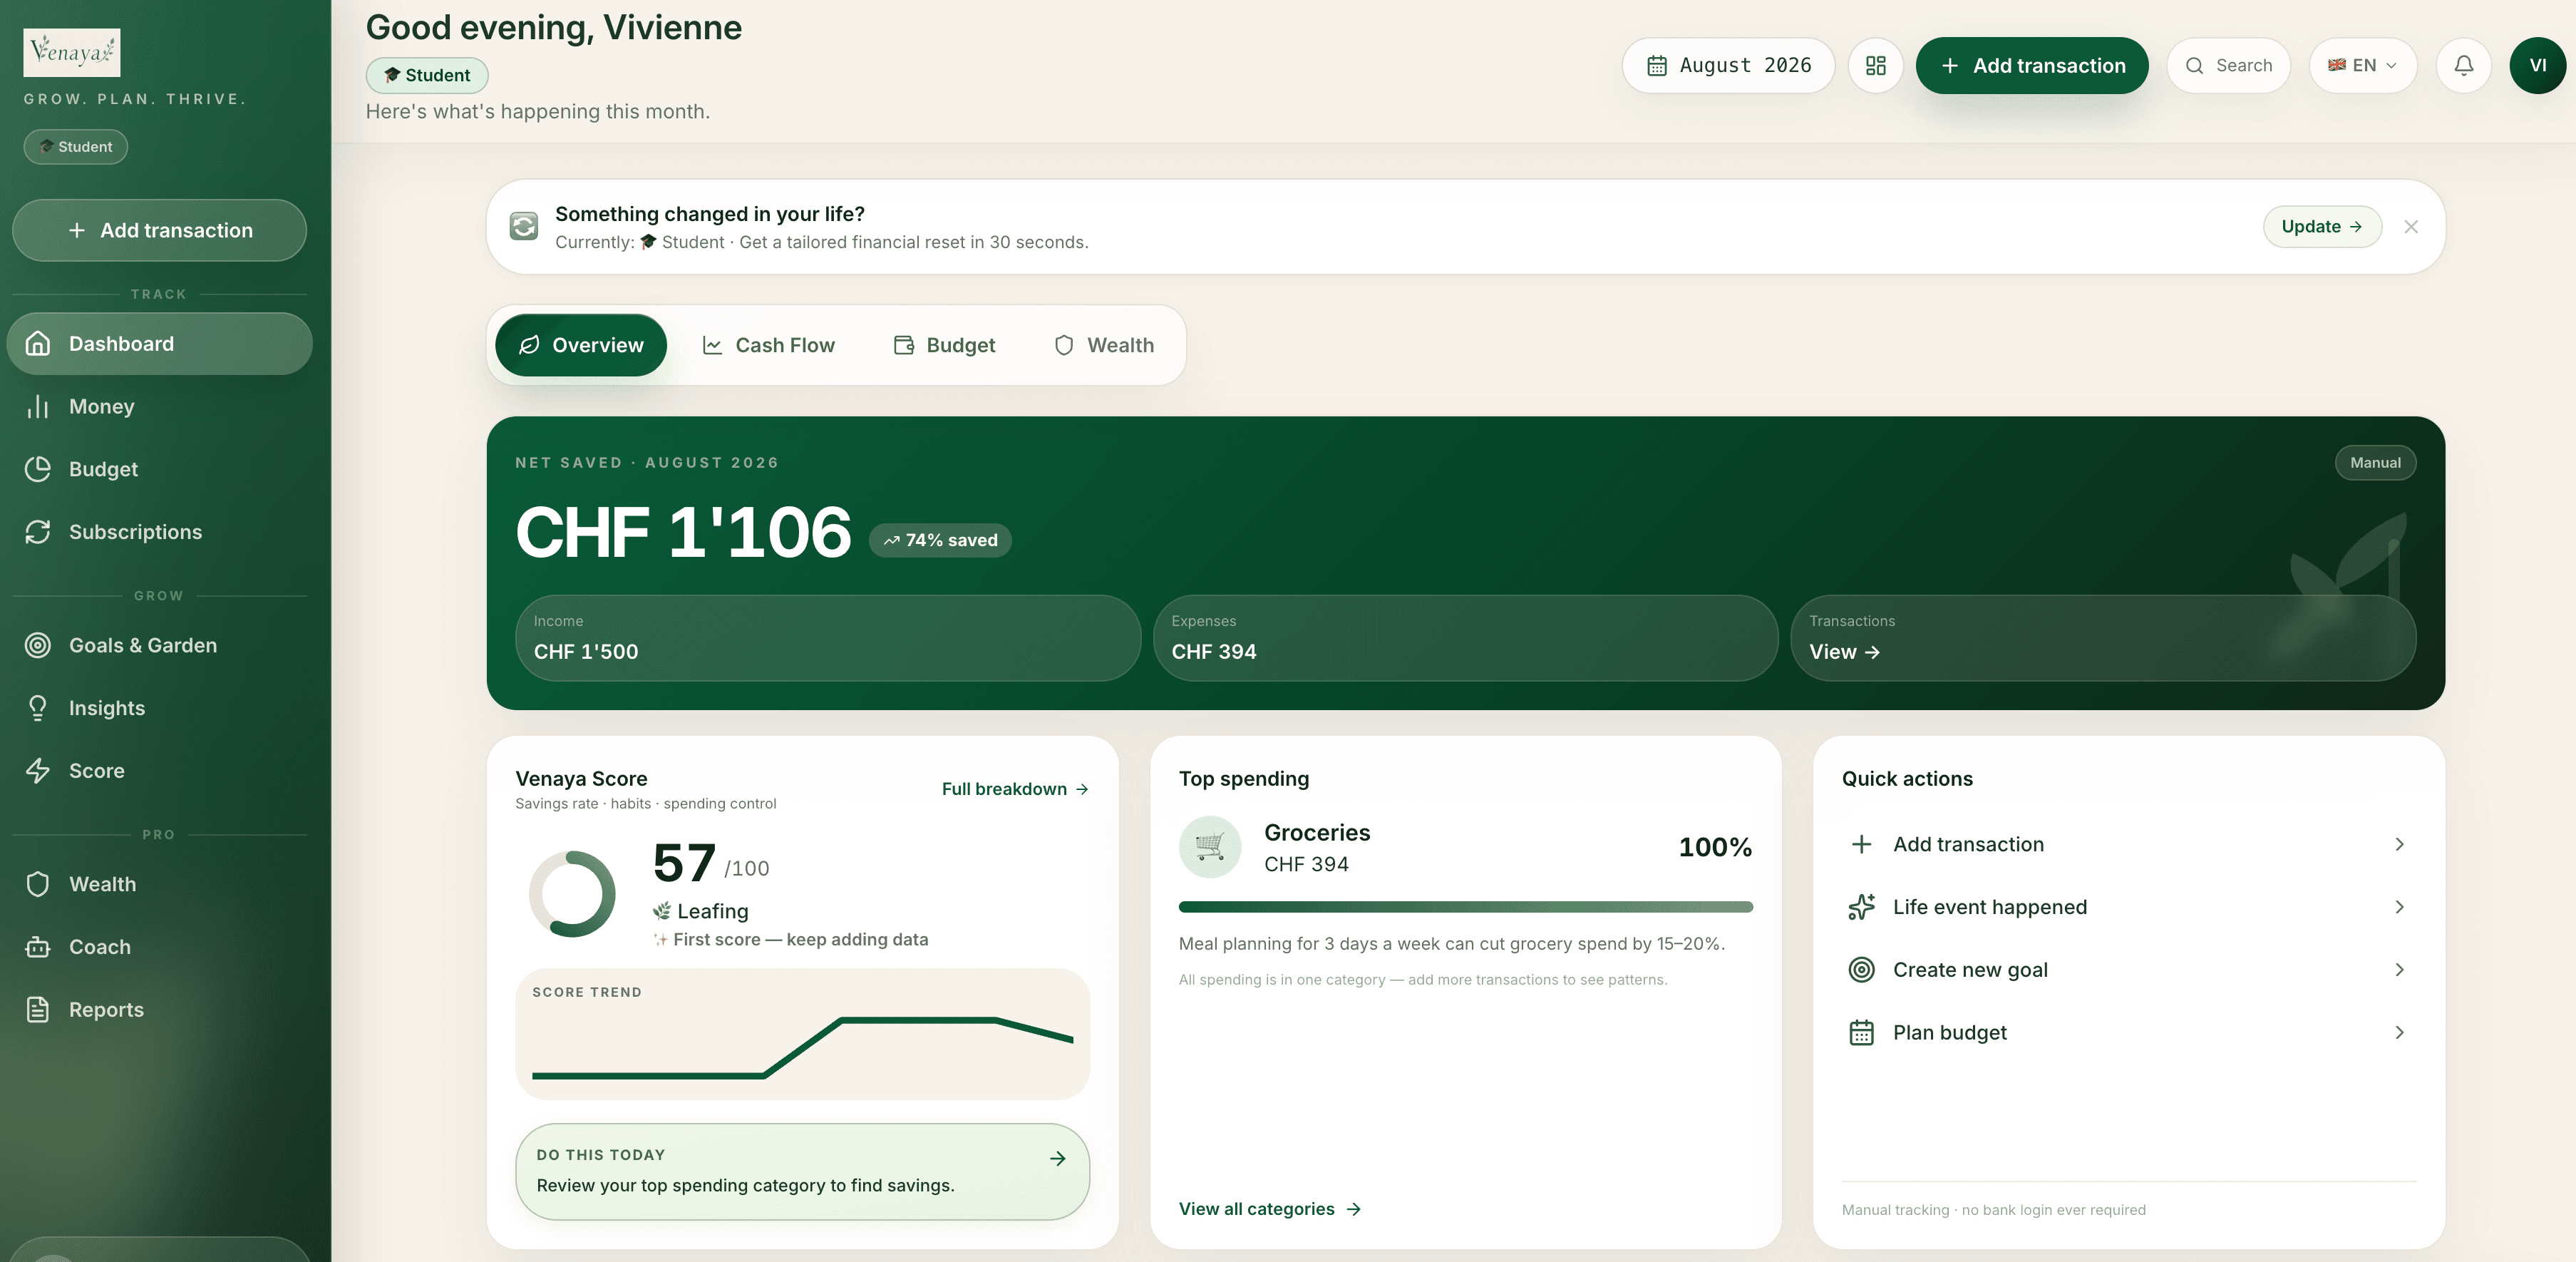Open Score in the sidebar
2576x1262 pixels.
tap(160, 771)
